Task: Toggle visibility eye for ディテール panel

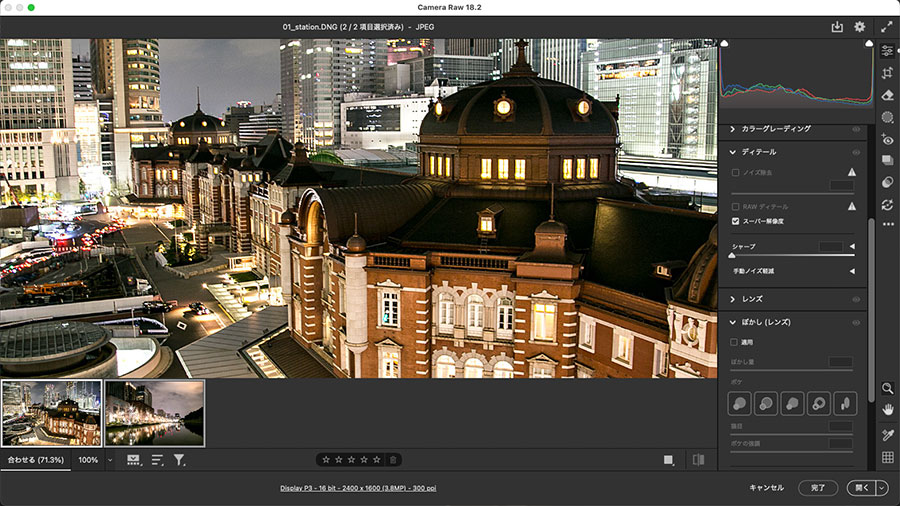Action: 856,152
